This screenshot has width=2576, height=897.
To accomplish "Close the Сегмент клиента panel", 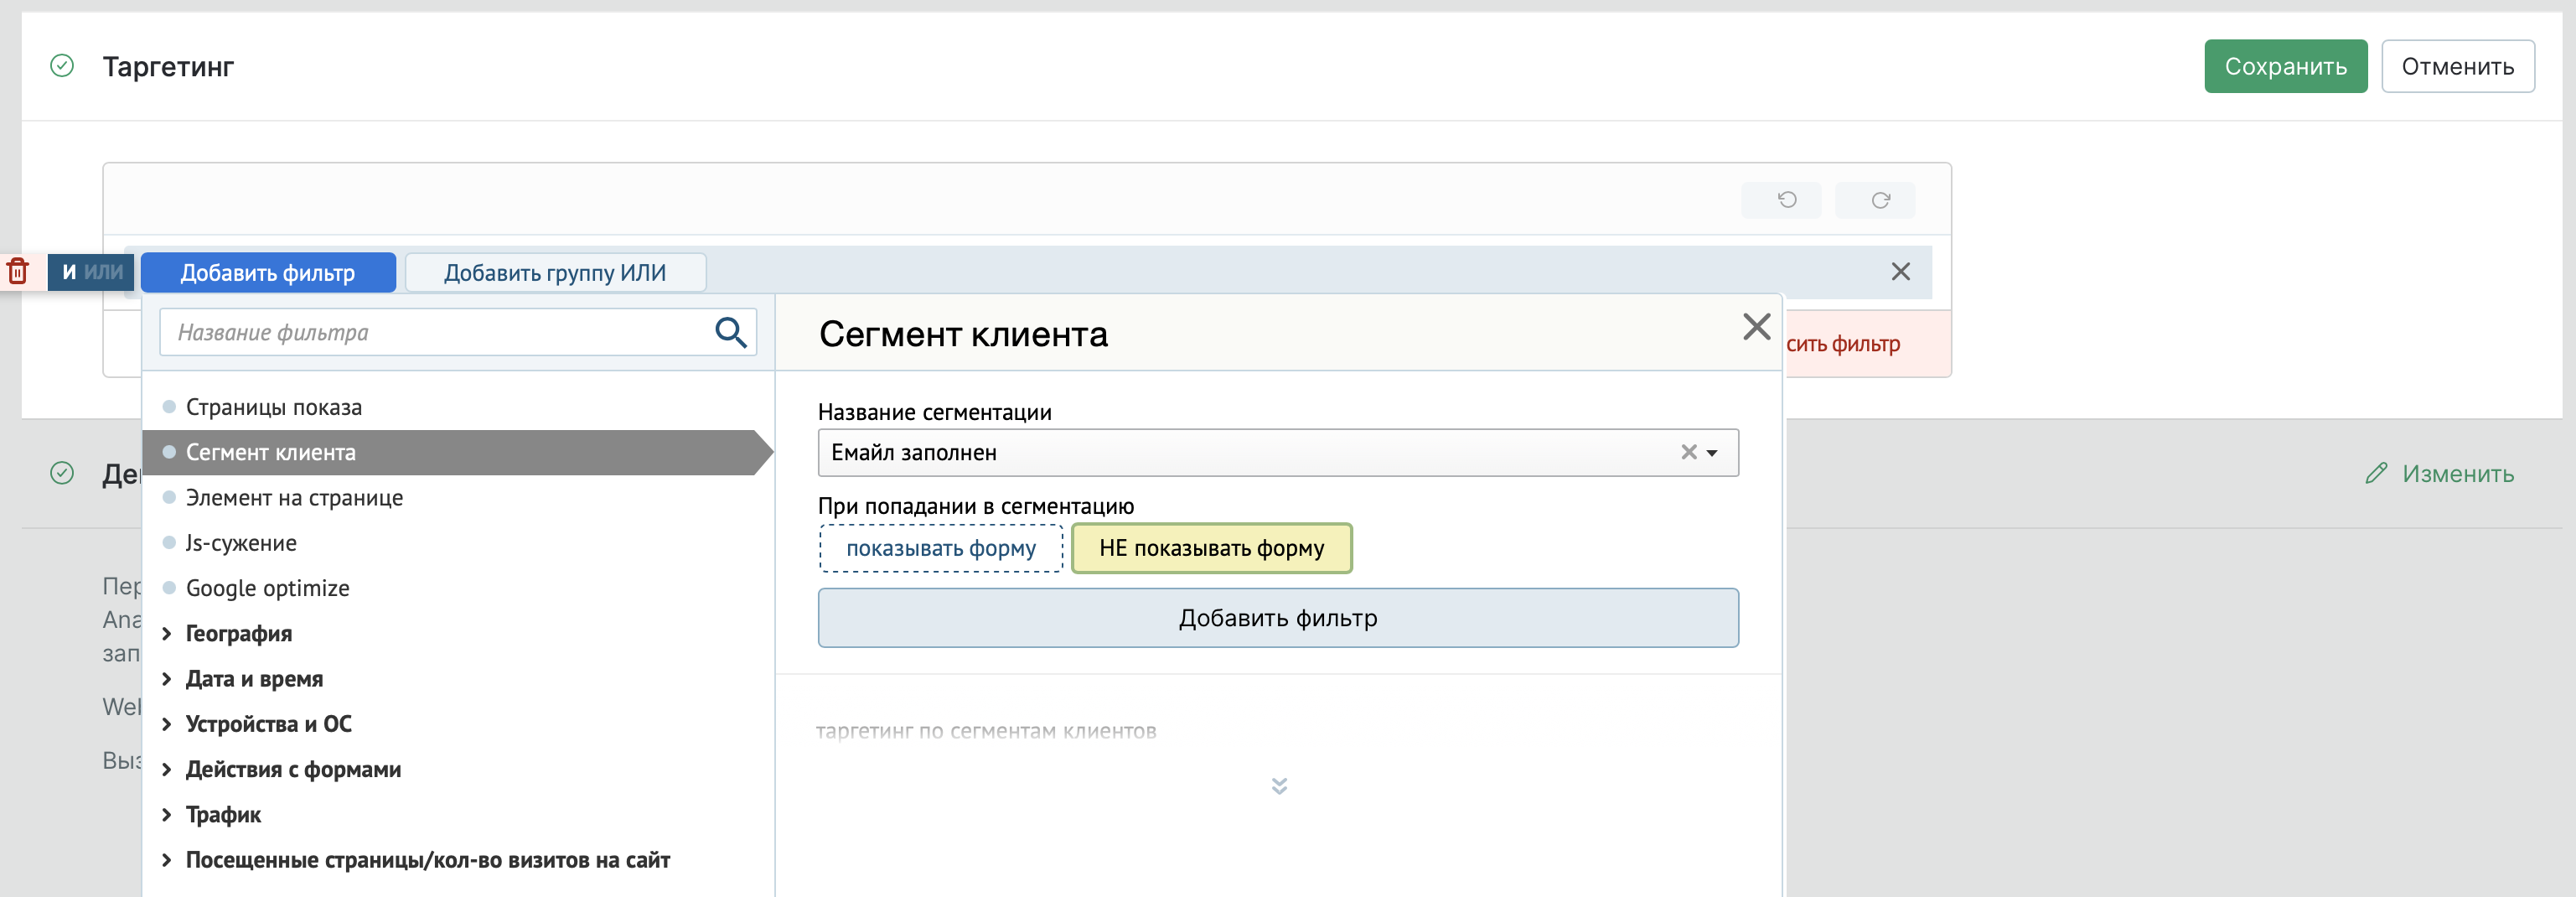I will coord(1756,327).
